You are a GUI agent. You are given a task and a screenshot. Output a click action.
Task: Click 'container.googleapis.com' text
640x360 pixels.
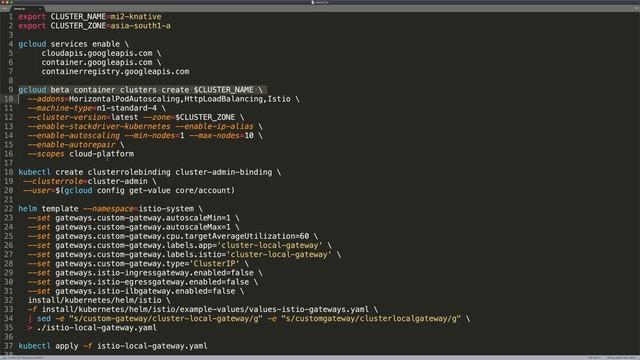97,62
